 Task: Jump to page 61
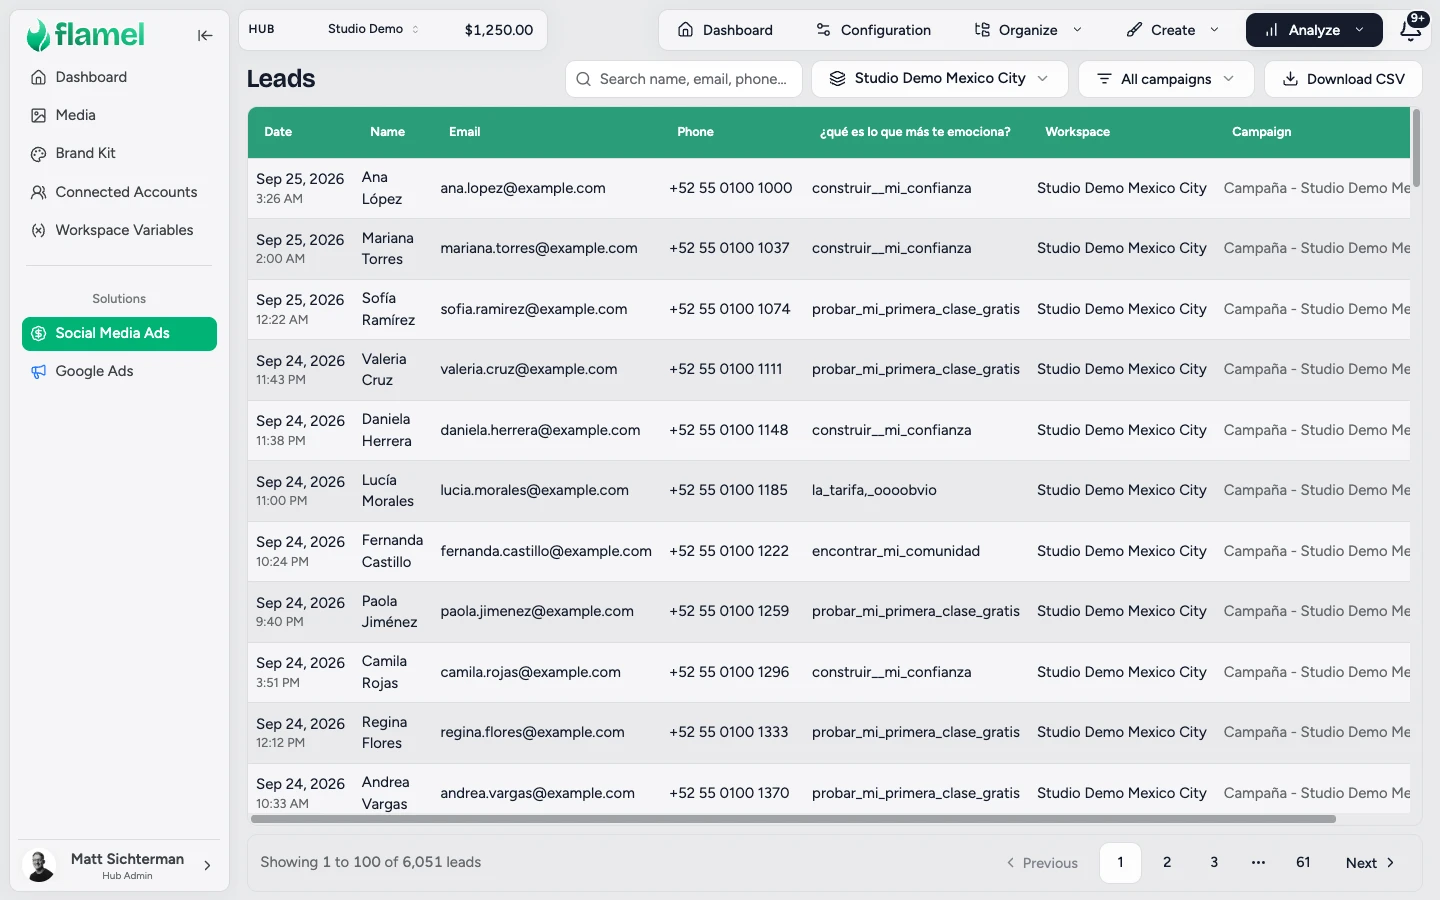pyautogui.click(x=1303, y=862)
